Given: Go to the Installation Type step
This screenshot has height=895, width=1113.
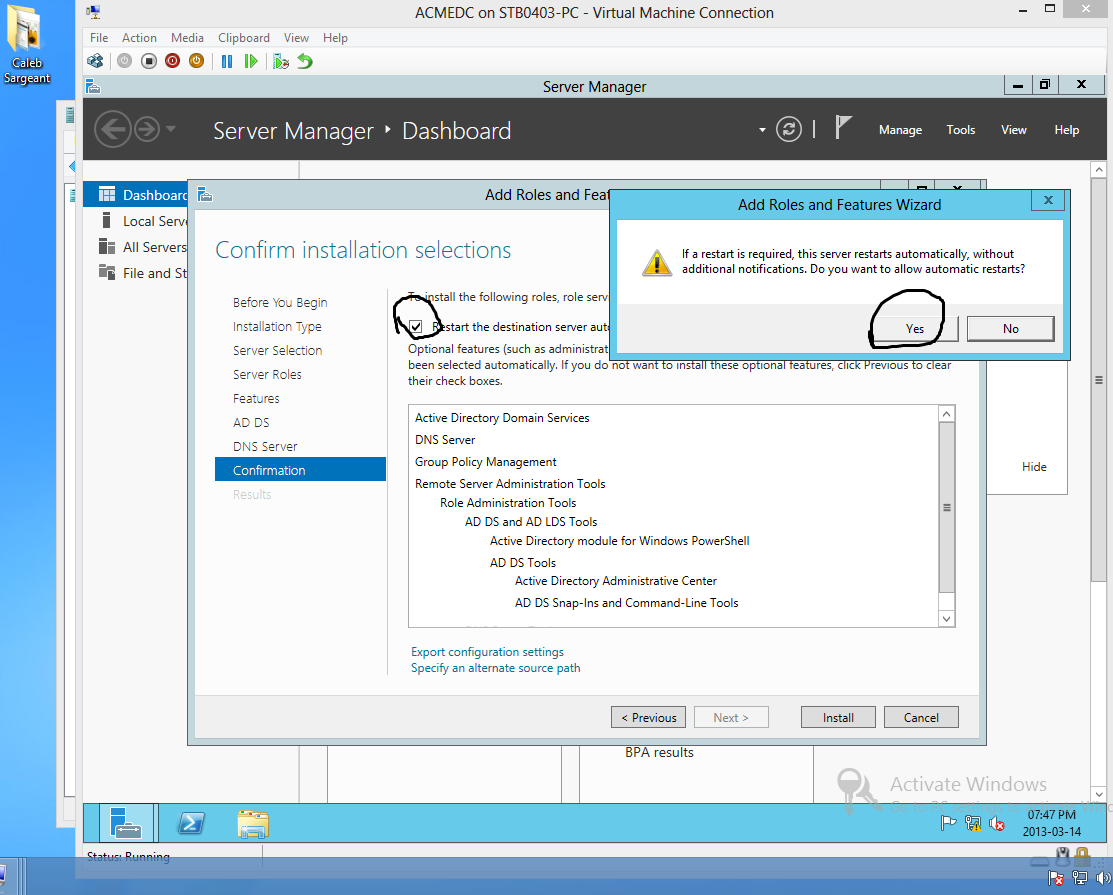Looking at the screenshot, I should (277, 326).
